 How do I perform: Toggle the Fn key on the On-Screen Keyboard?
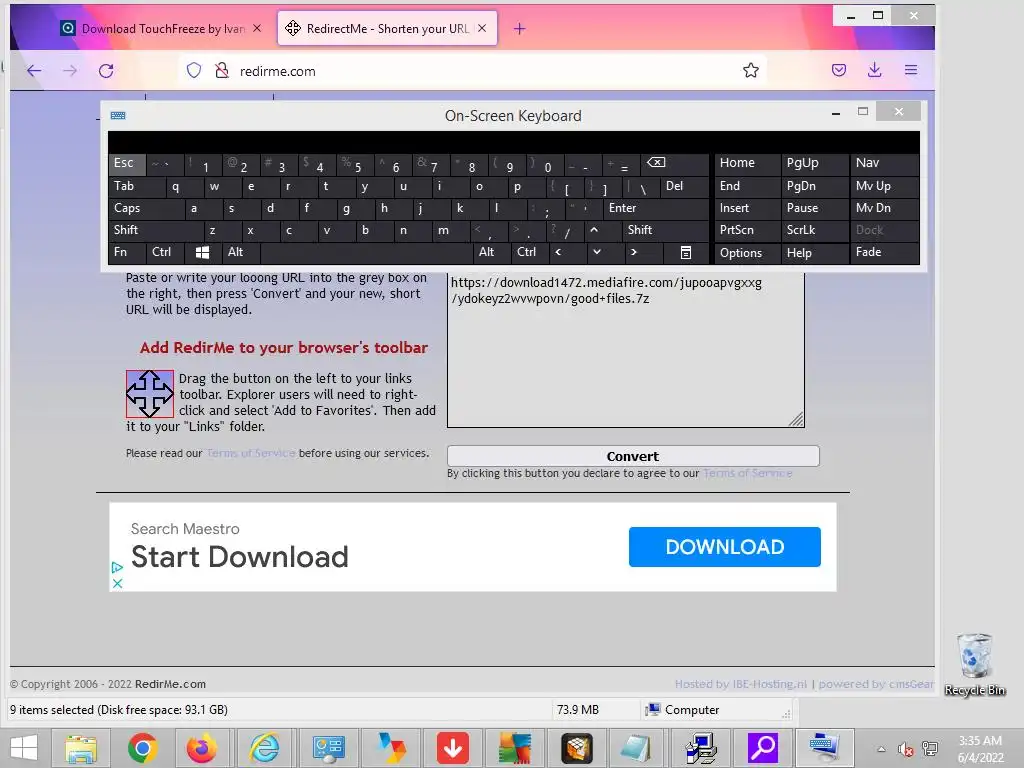coord(127,252)
